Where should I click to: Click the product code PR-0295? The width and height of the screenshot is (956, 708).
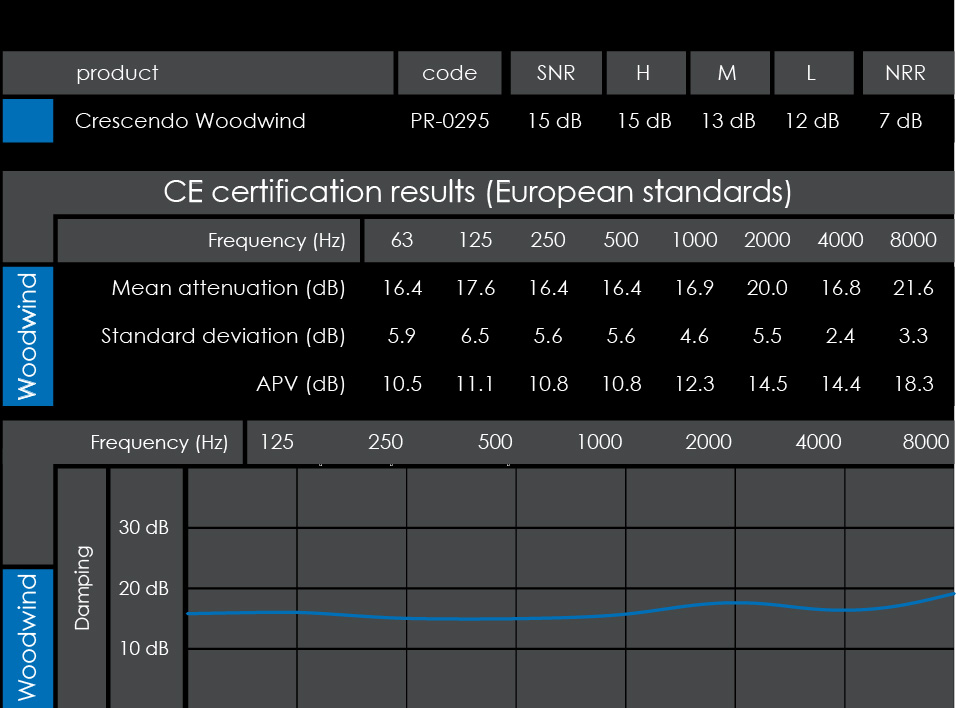[450, 121]
